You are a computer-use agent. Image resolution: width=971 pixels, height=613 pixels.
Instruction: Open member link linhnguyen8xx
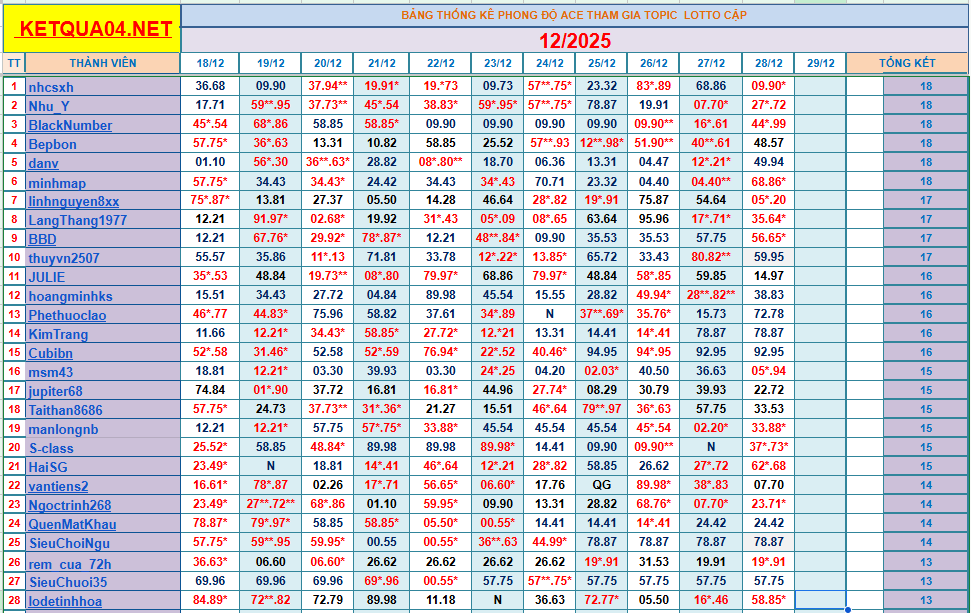[x=74, y=201]
